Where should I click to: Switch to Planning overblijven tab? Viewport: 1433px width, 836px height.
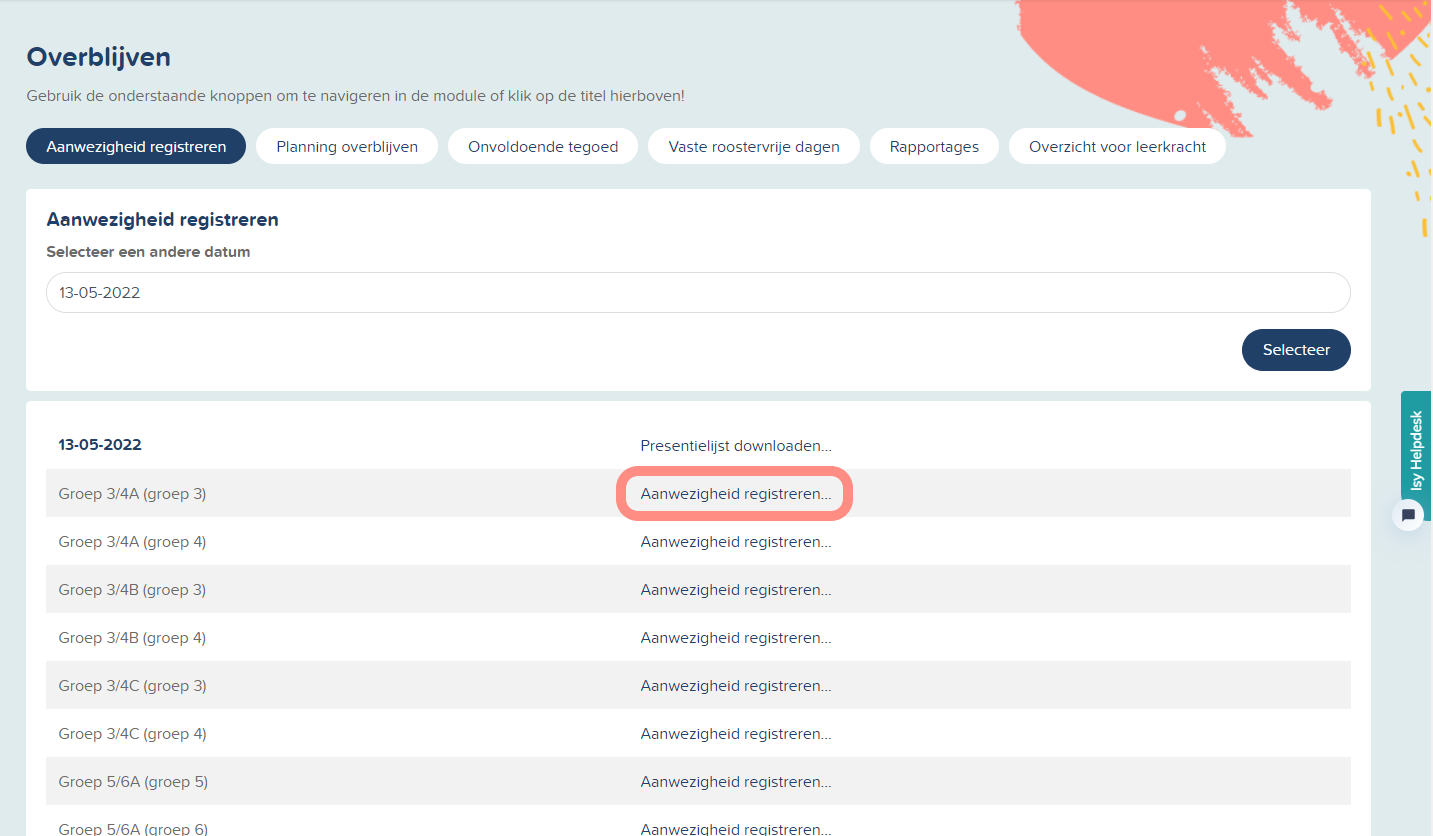coord(346,146)
